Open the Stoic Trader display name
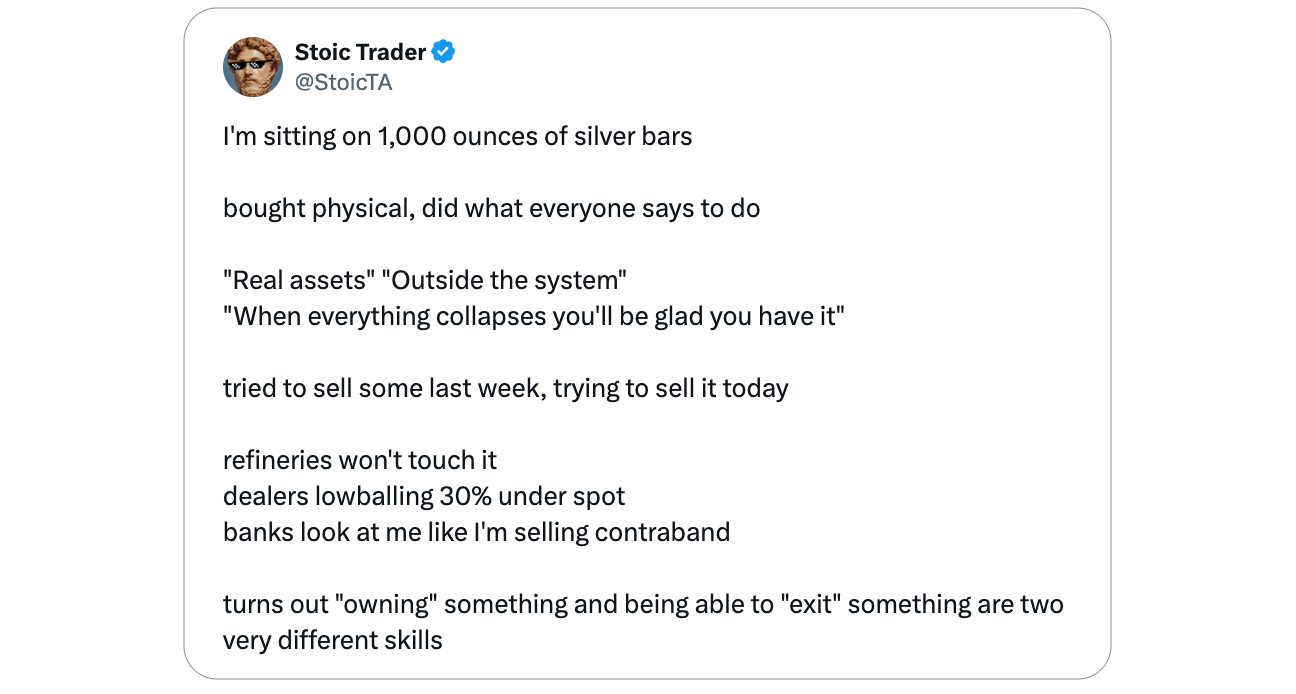 point(360,52)
